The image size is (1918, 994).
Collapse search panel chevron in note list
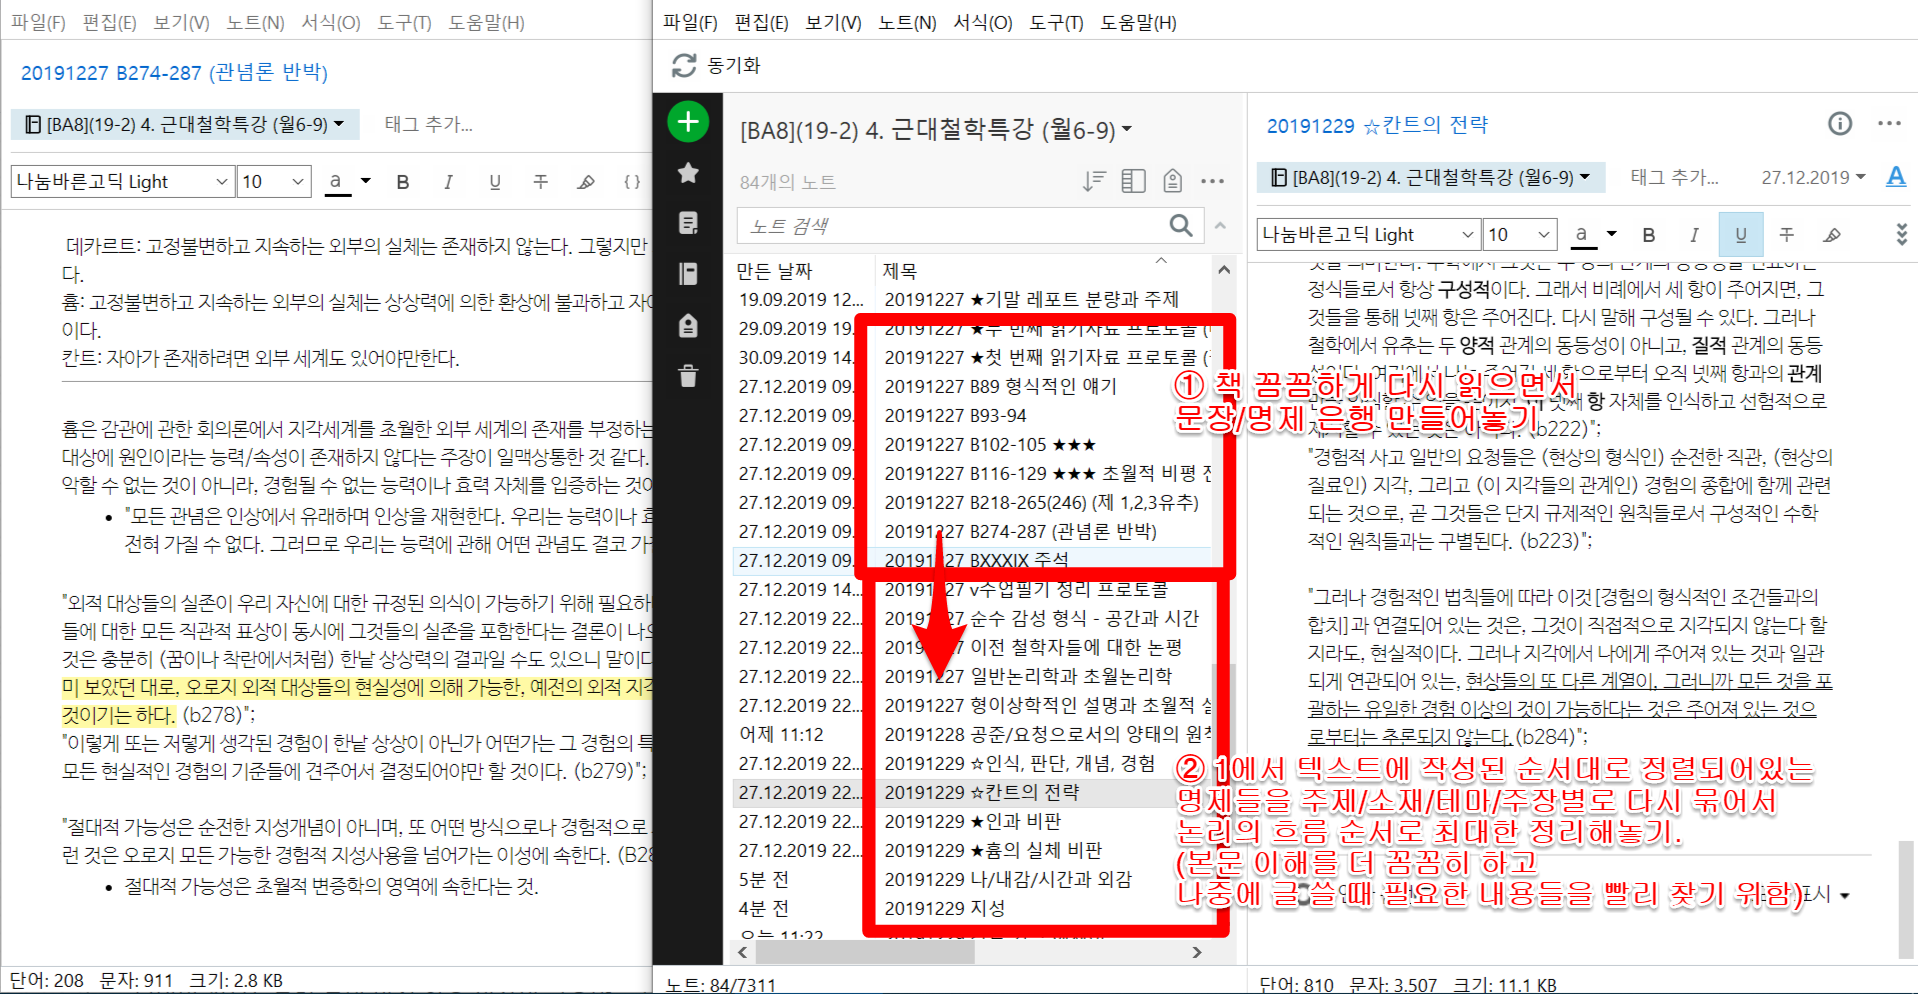tap(1221, 226)
